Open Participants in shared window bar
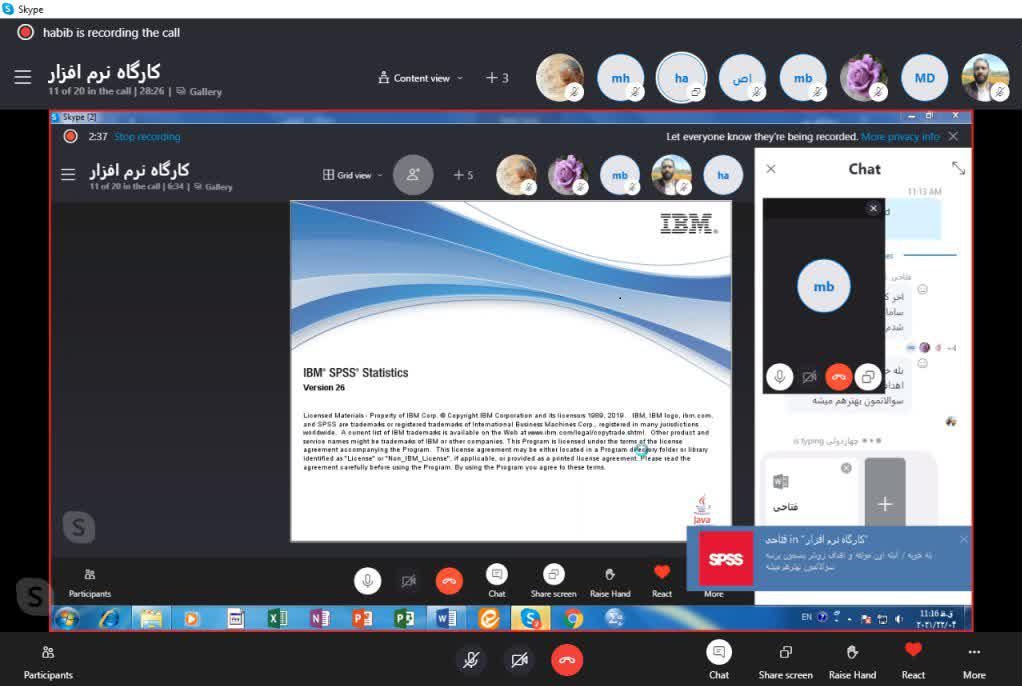1022x686 pixels. (x=90, y=582)
